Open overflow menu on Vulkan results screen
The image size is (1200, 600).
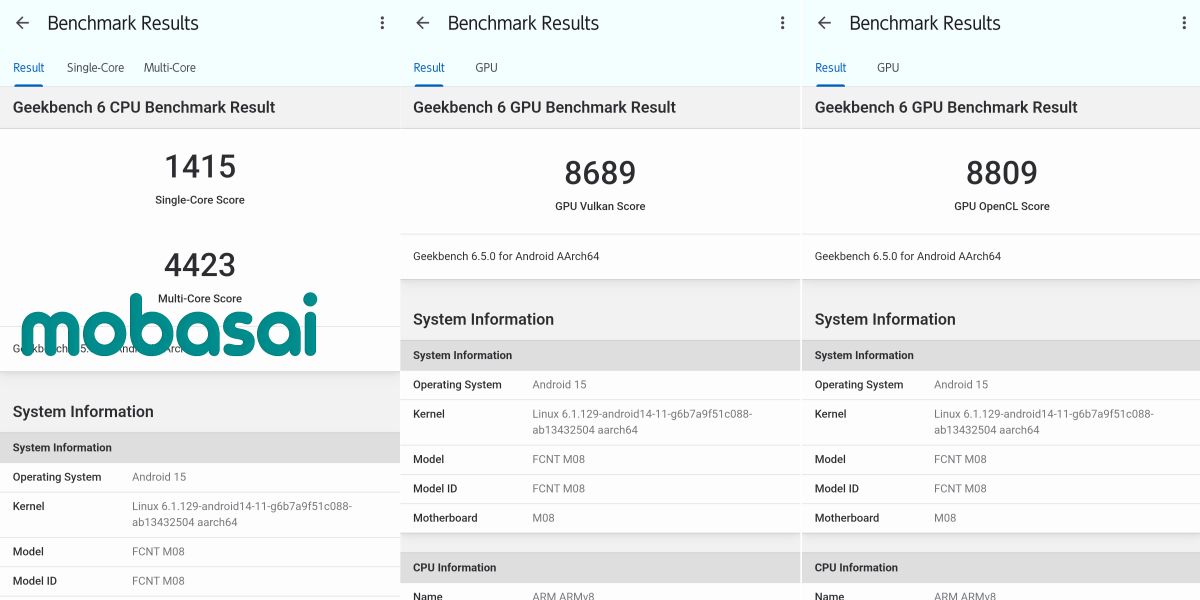point(782,23)
